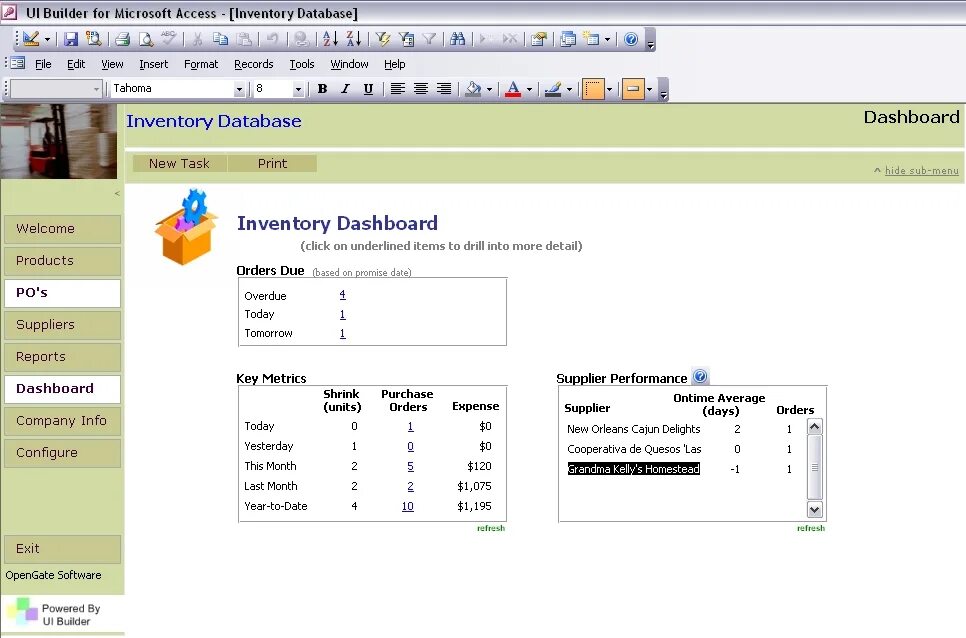Open the View mode dropdown arrow

coord(47,39)
